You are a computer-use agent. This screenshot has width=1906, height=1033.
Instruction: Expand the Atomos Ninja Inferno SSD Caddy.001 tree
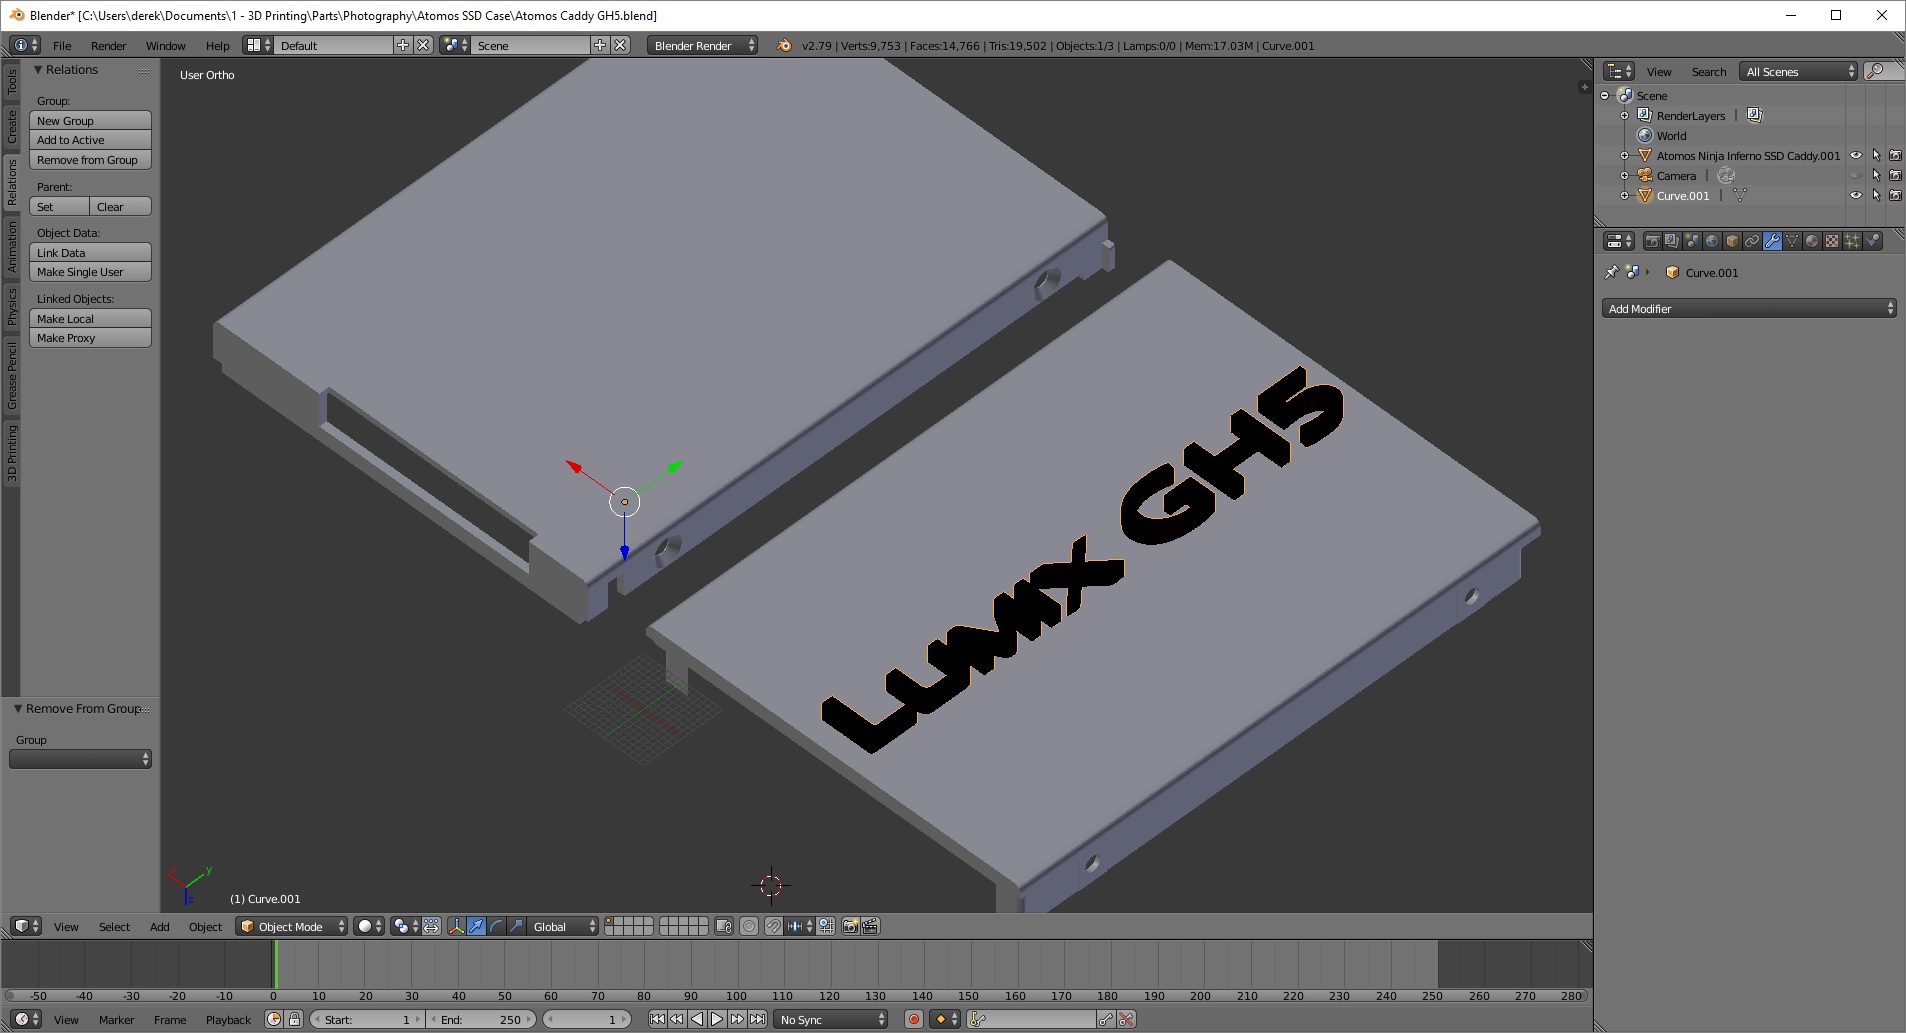click(1624, 155)
